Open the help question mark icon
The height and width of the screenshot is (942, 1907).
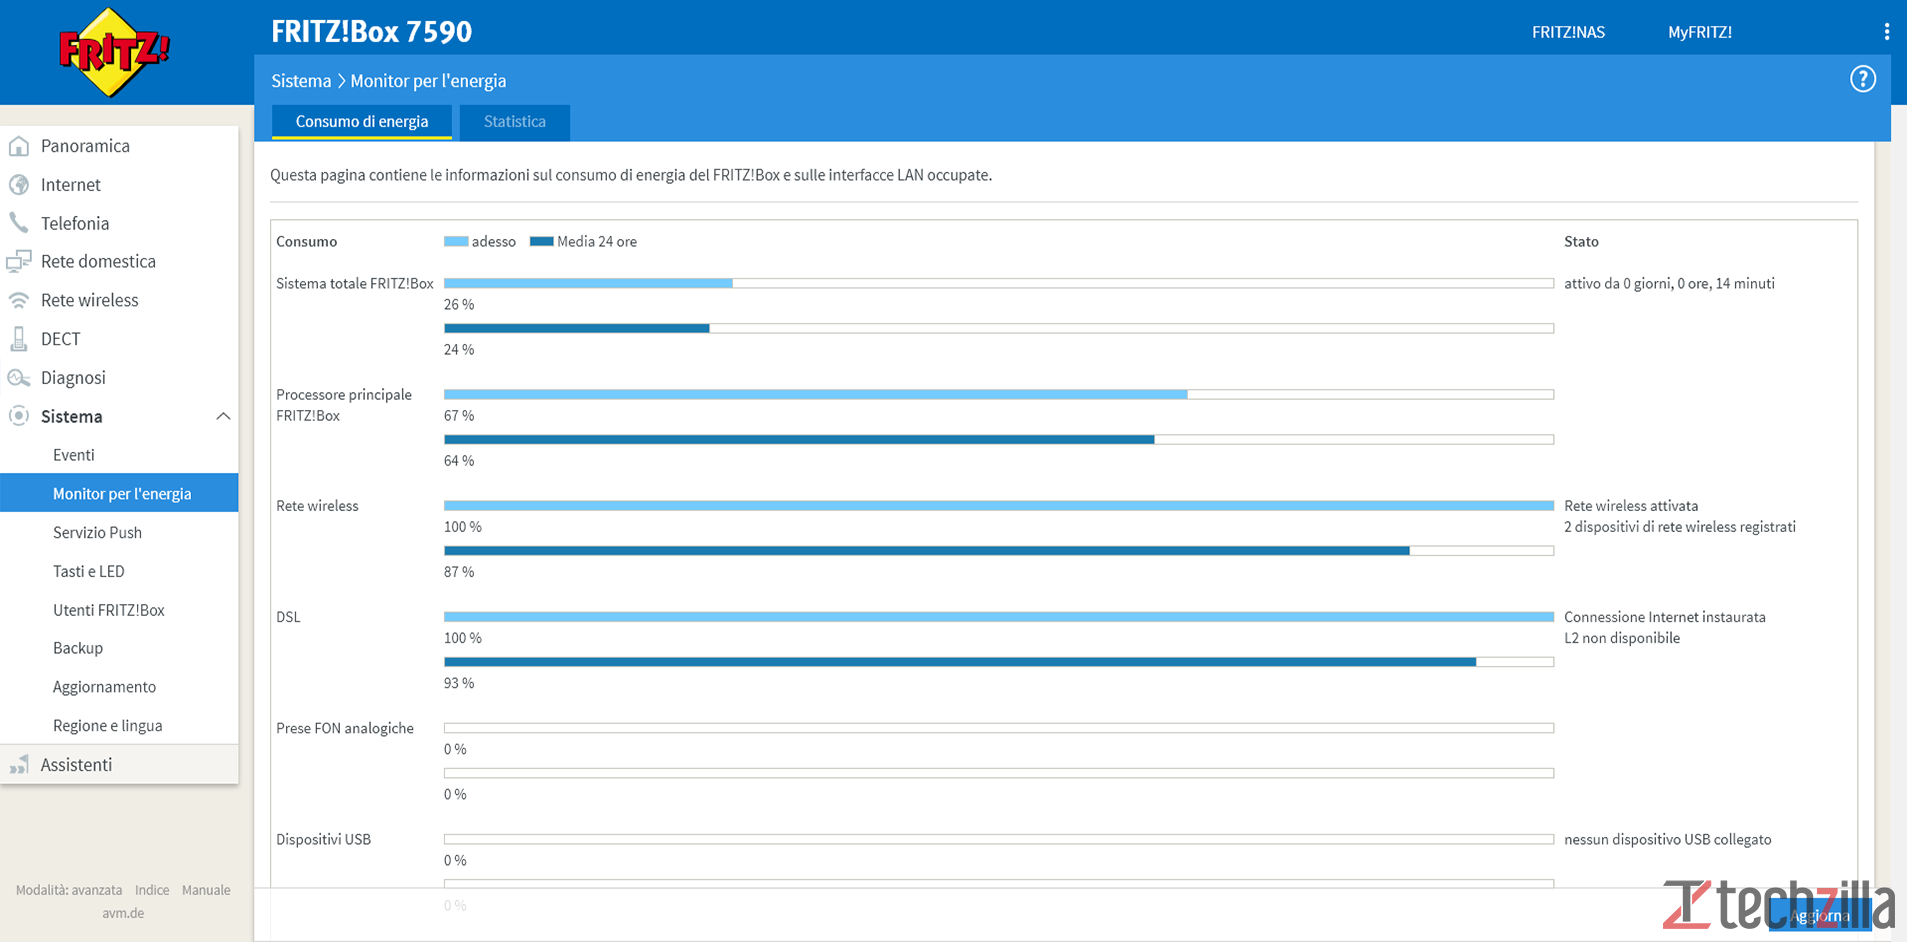pos(1862,79)
